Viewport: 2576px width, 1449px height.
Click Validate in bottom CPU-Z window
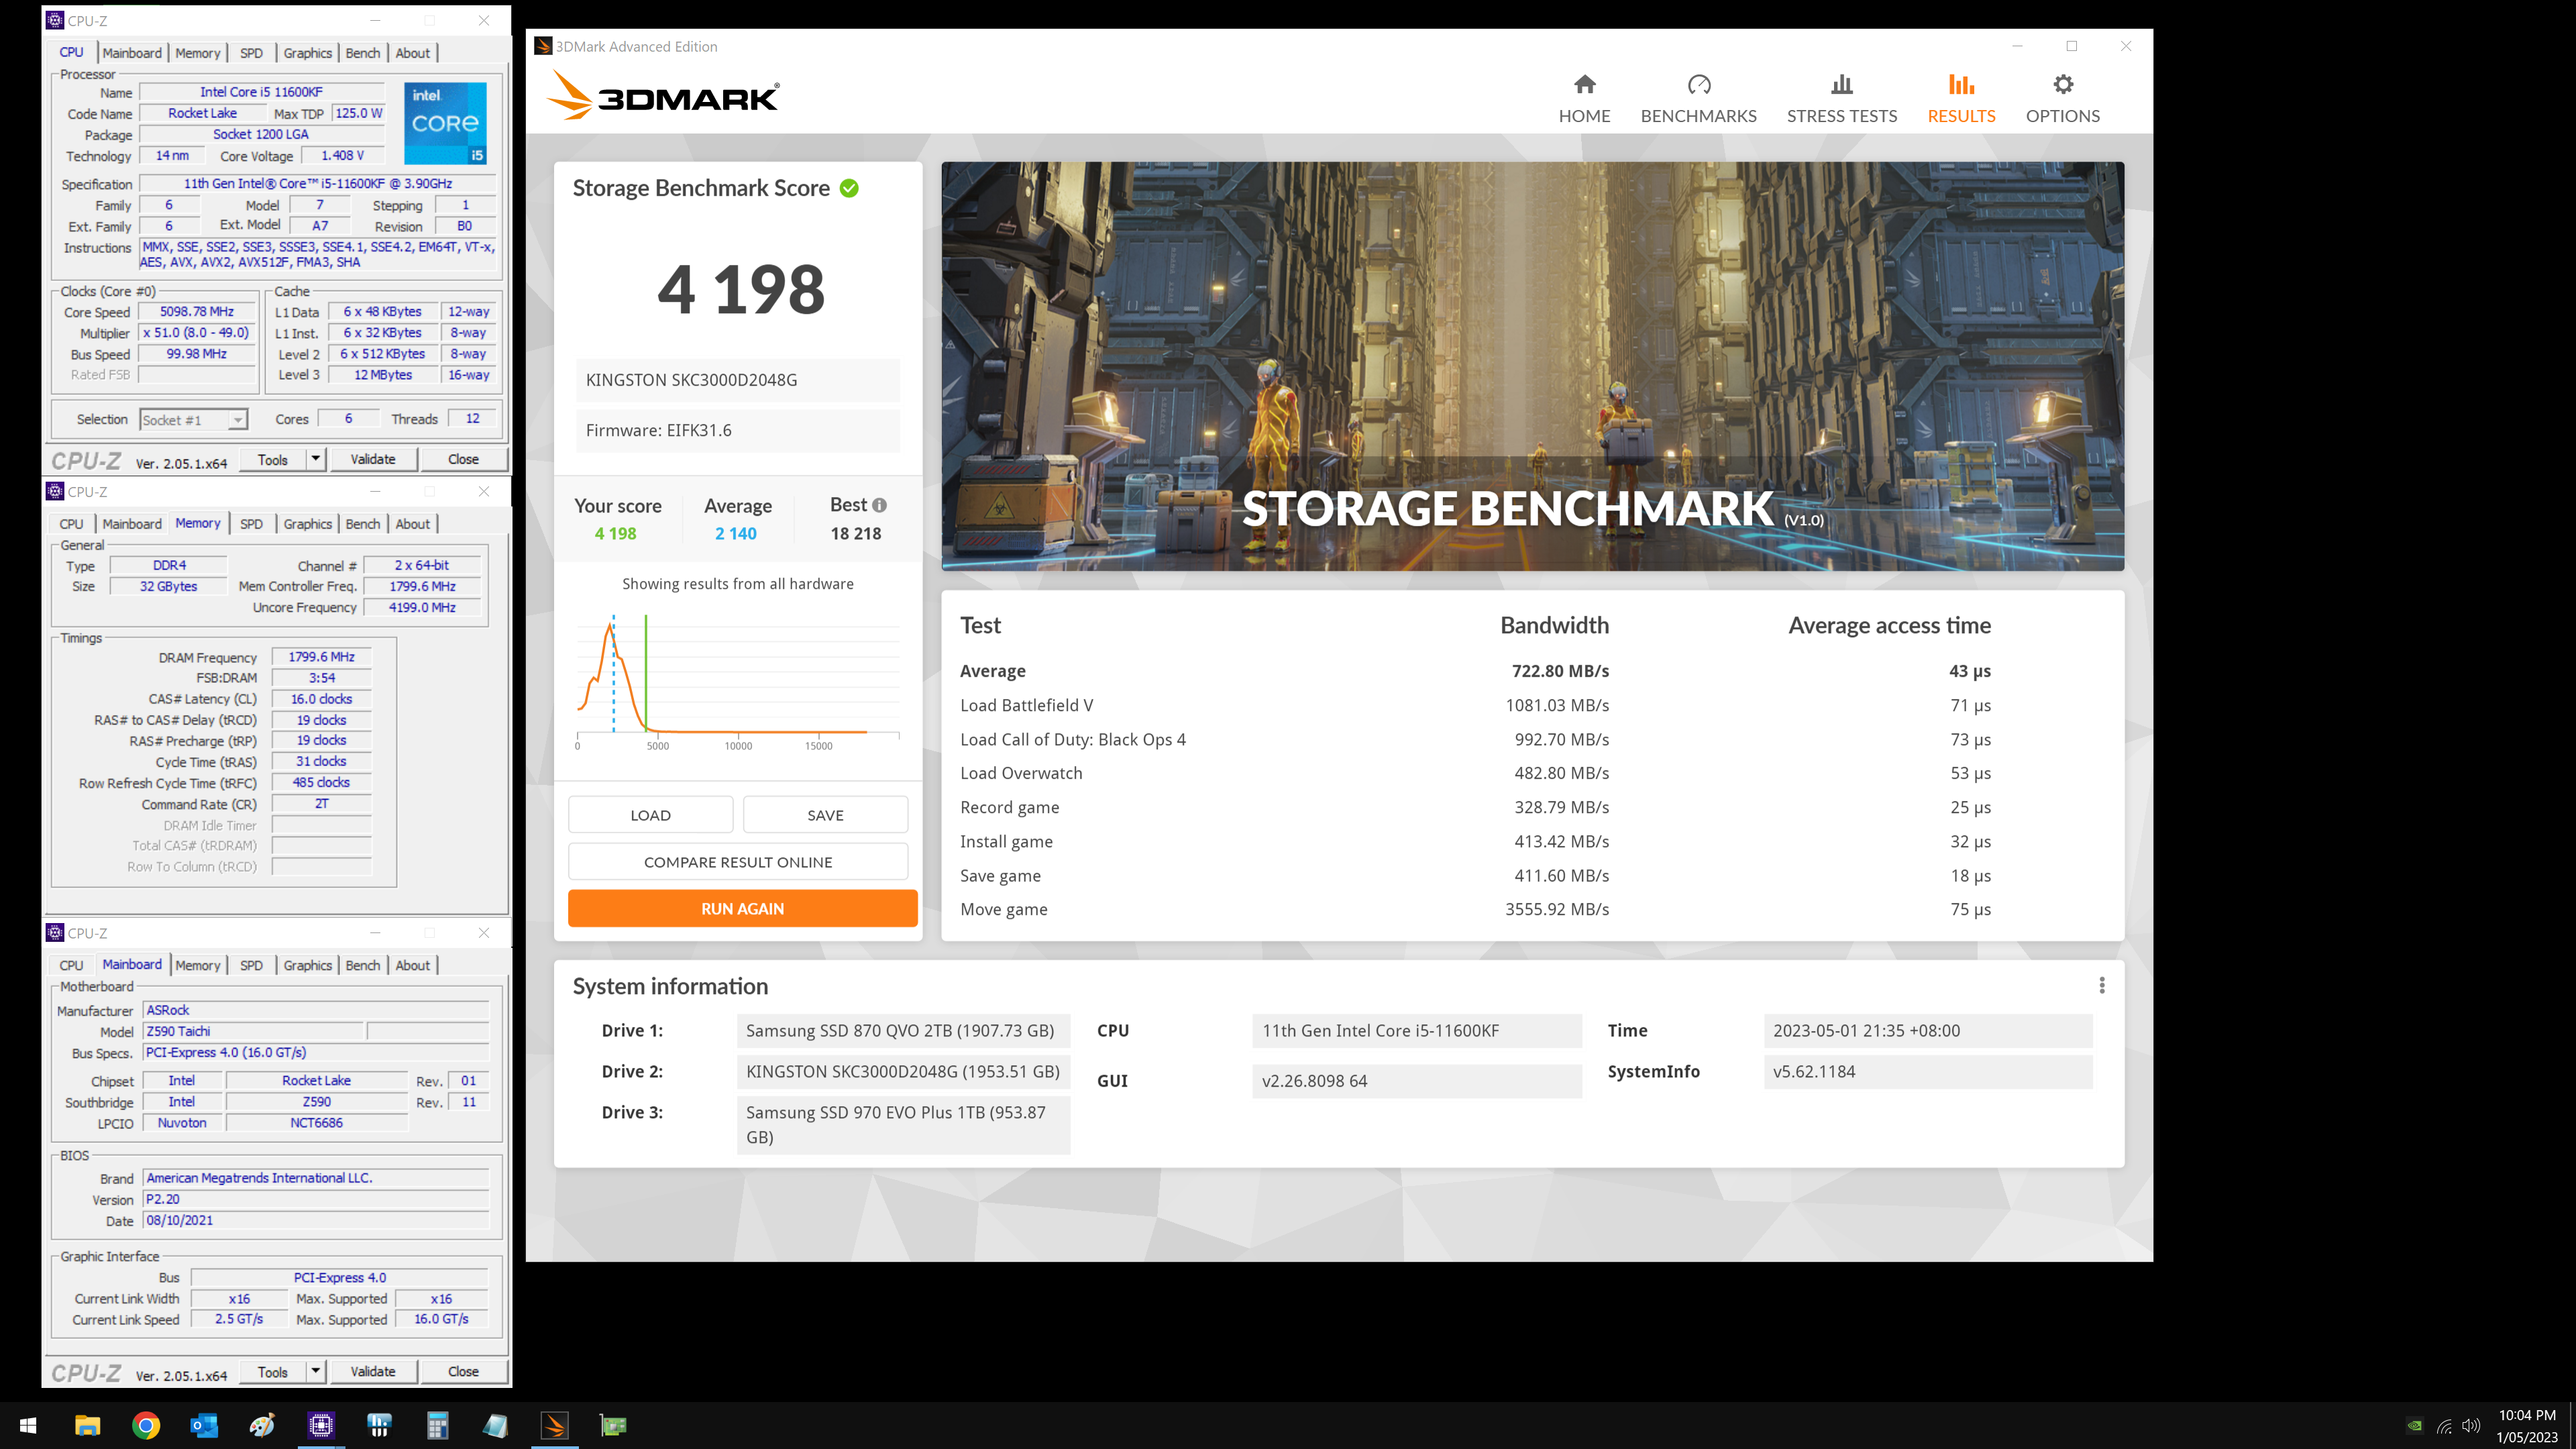pyautogui.click(x=373, y=1371)
